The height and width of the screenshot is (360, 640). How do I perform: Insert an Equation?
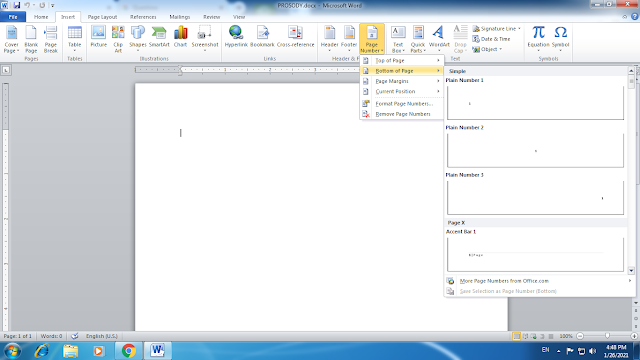tap(538, 39)
